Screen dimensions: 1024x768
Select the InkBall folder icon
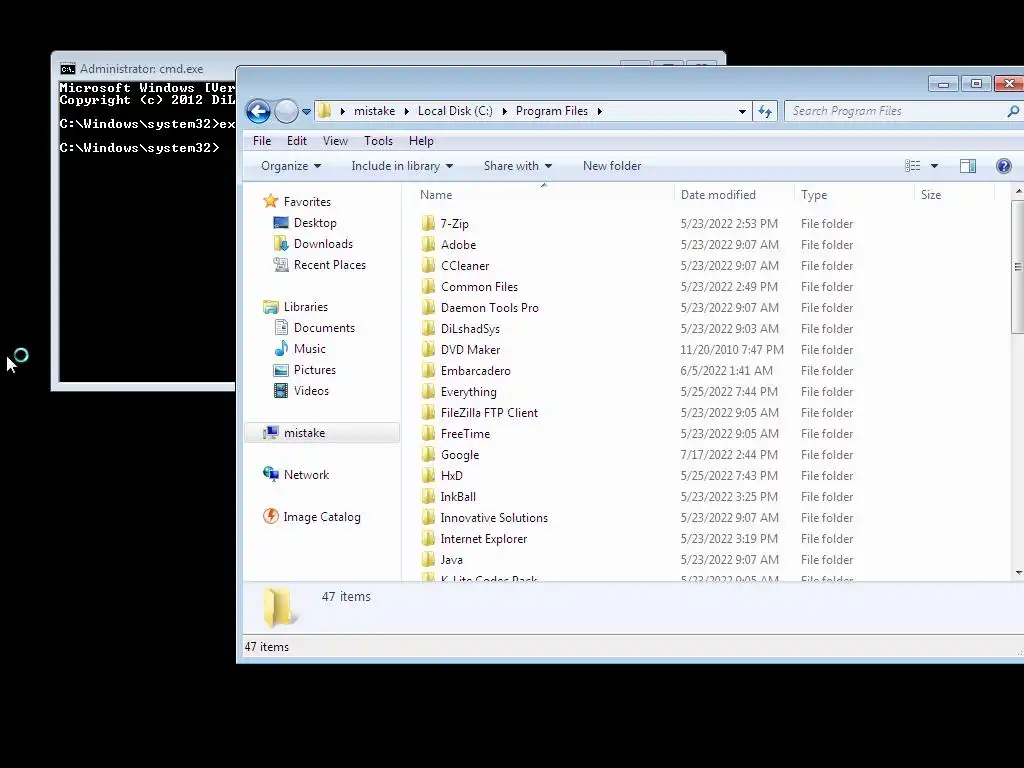point(428,496)
